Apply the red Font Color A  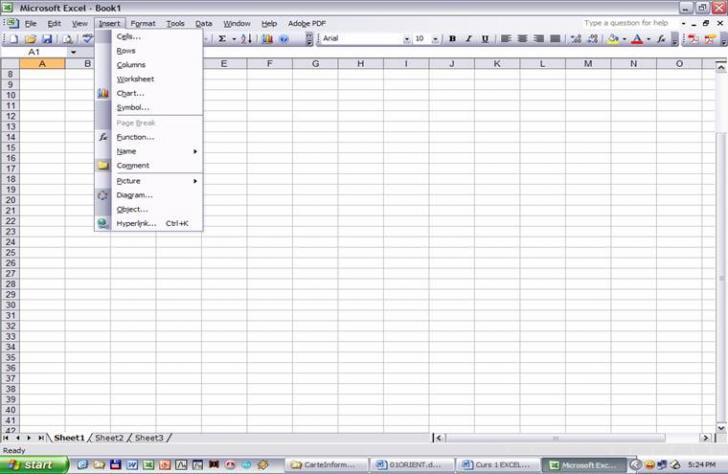coord(637,39)
